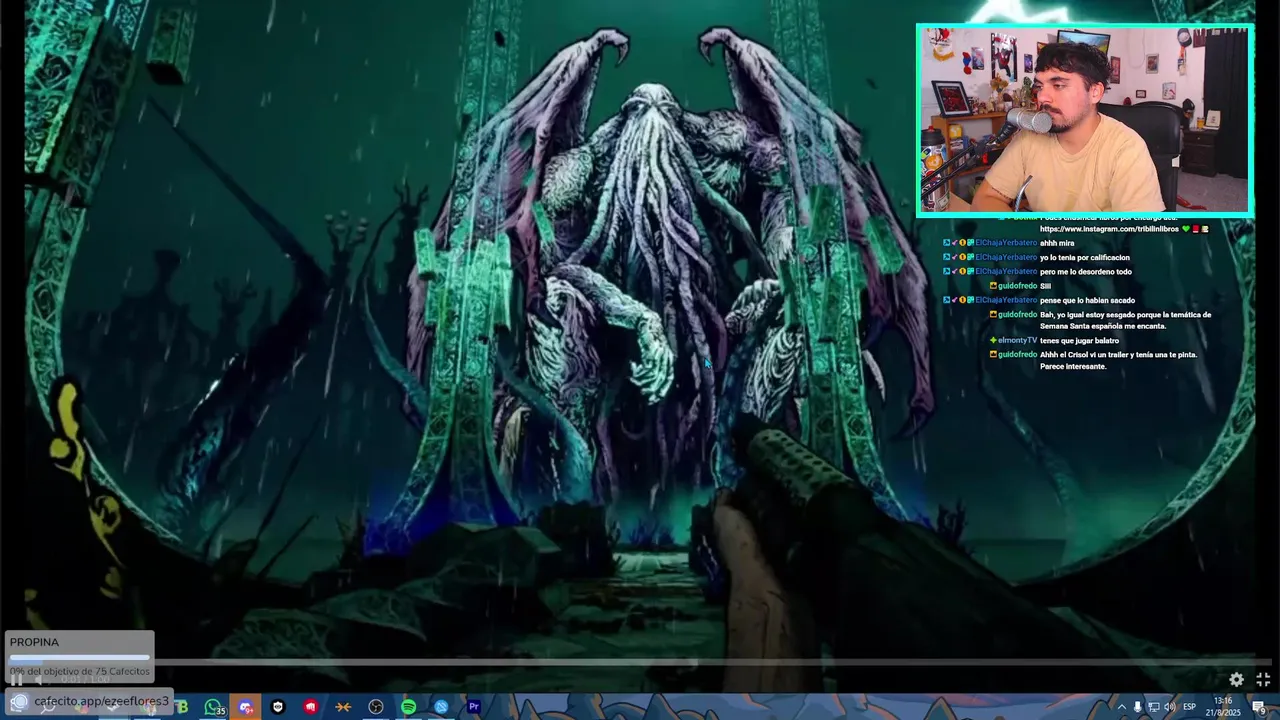Click chat message "pense que lo habian sacado"
Screen dimensions: 1280x720
coord(1087,300)
